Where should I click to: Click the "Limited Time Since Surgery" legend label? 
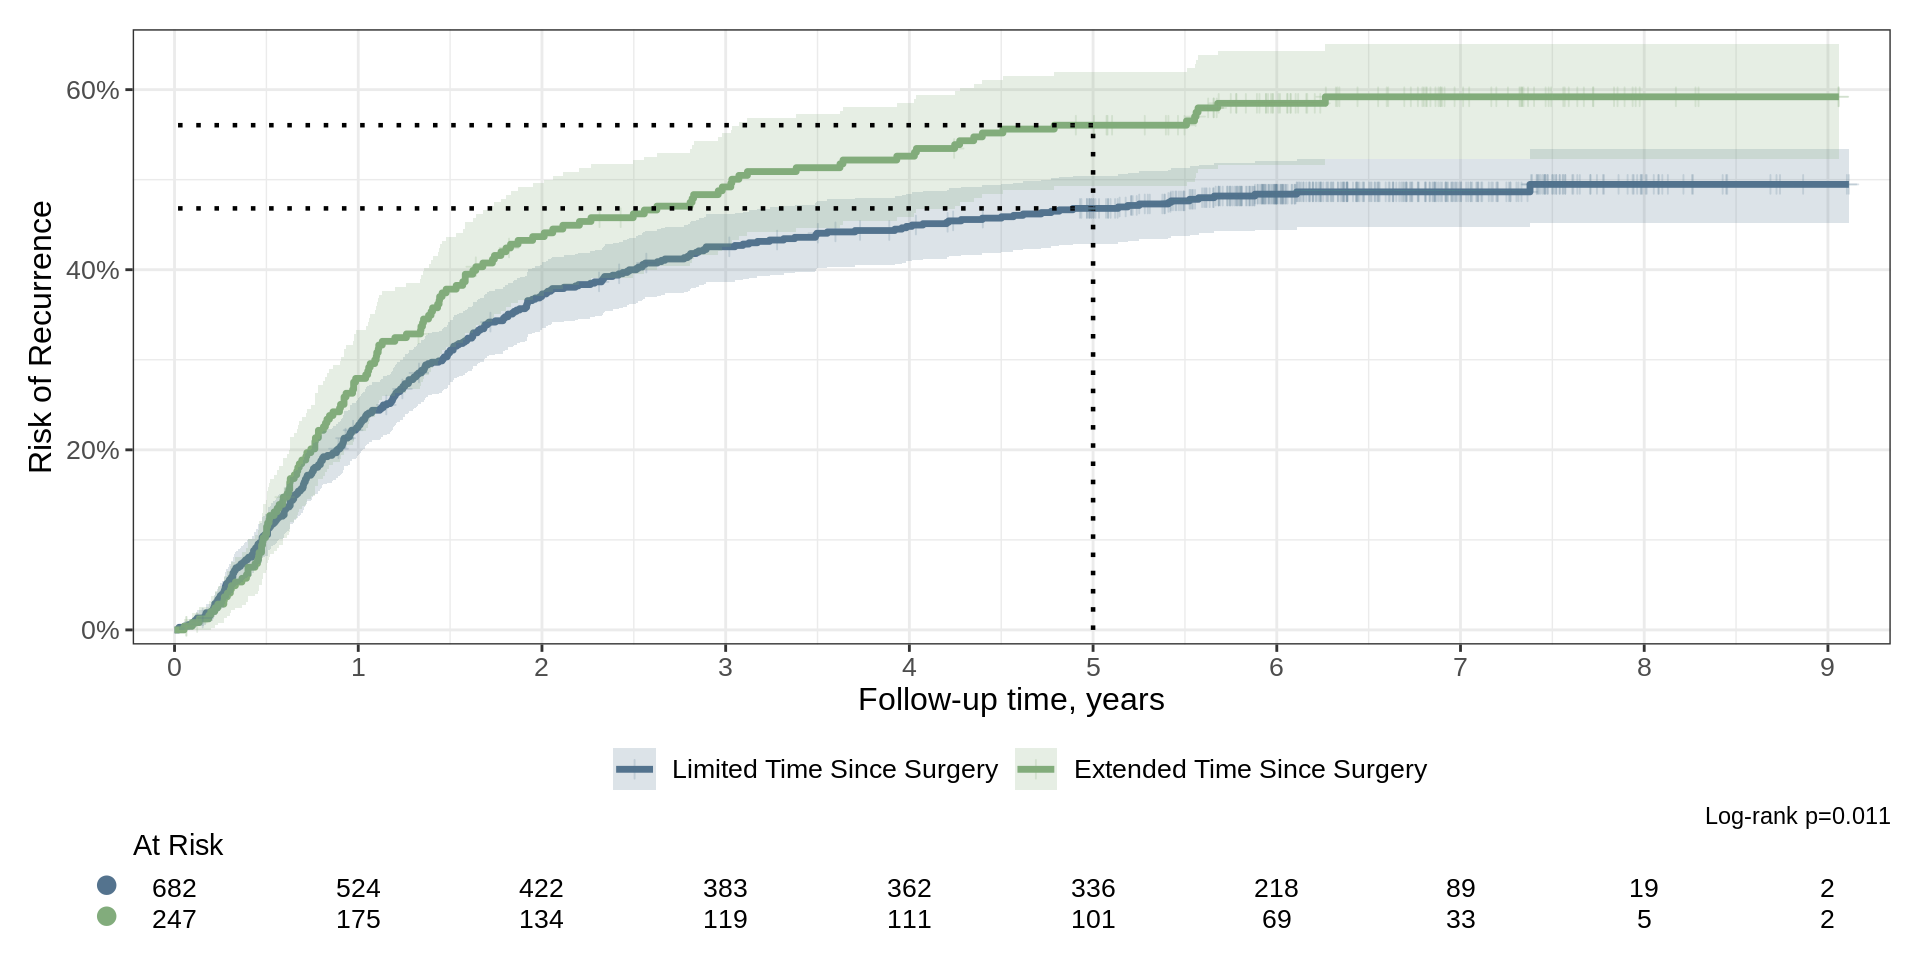[834, 769]
